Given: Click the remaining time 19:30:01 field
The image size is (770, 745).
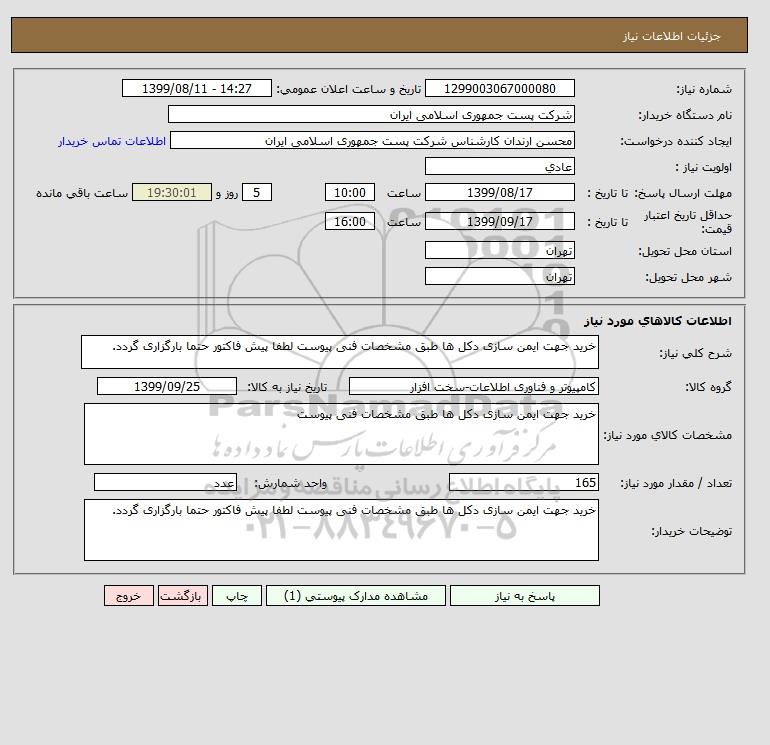Looking at the screenshot, I should 172,193.
